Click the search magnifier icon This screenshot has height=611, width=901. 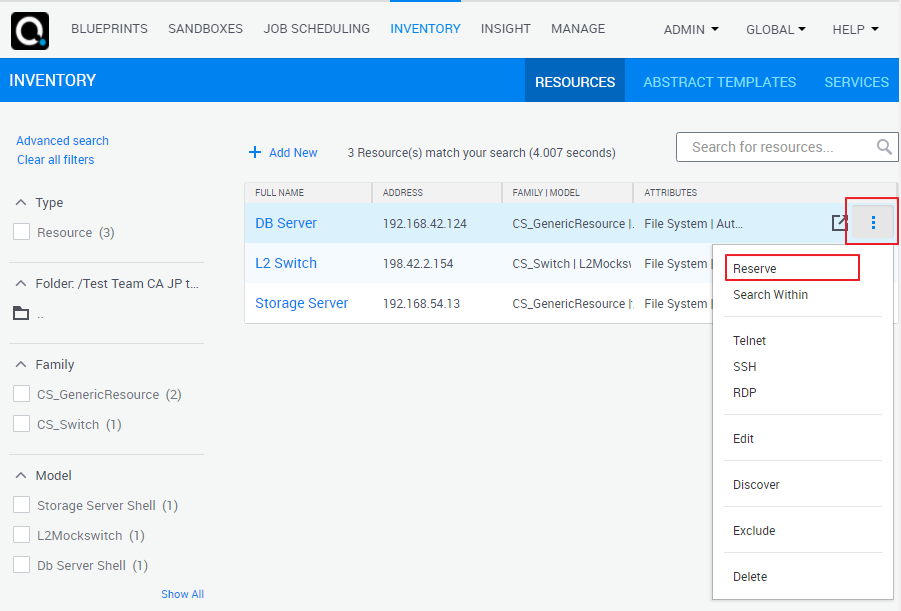click(884, 147)
